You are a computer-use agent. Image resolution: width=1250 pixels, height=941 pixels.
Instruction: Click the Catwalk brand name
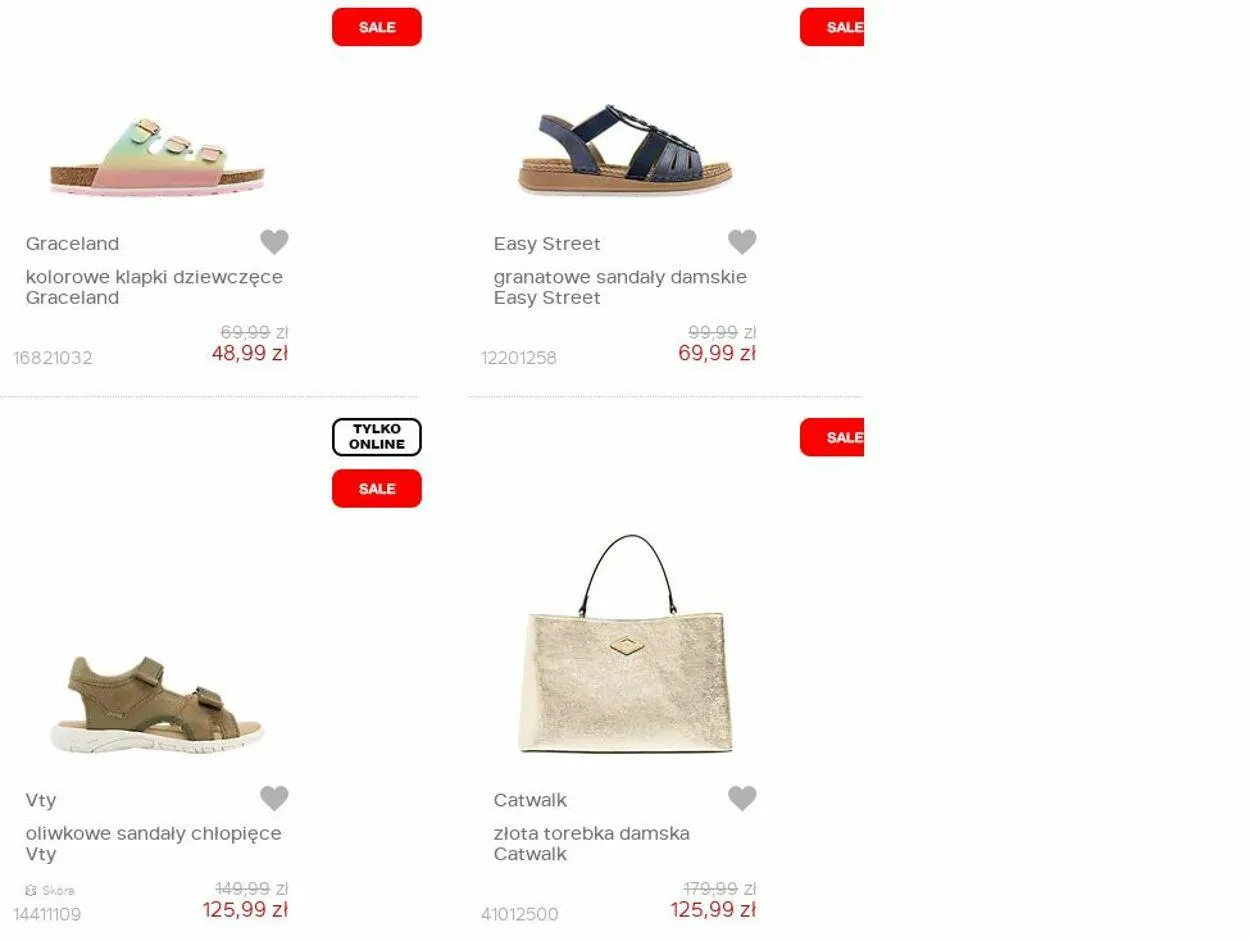click(530, 800)
